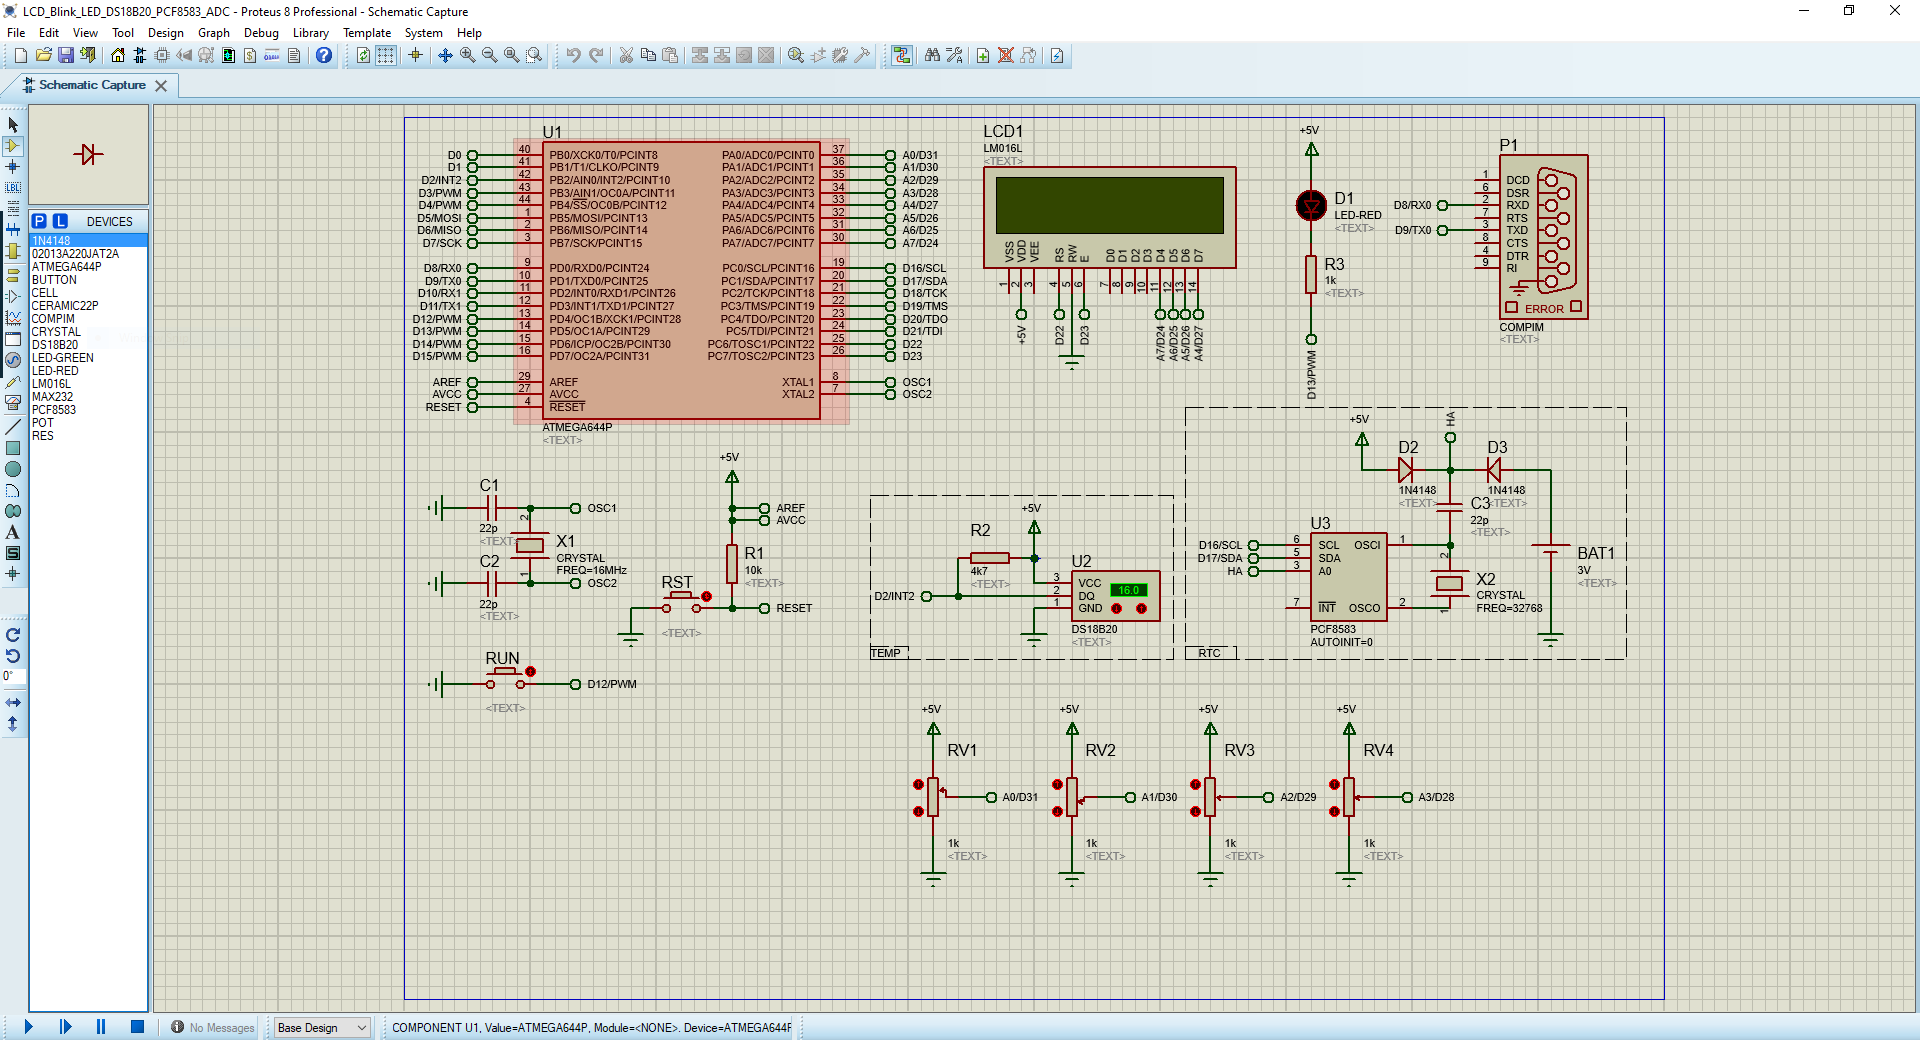
Task: Click the ATMEGA644P U1 chip on schematic
Action: [681, 281]
